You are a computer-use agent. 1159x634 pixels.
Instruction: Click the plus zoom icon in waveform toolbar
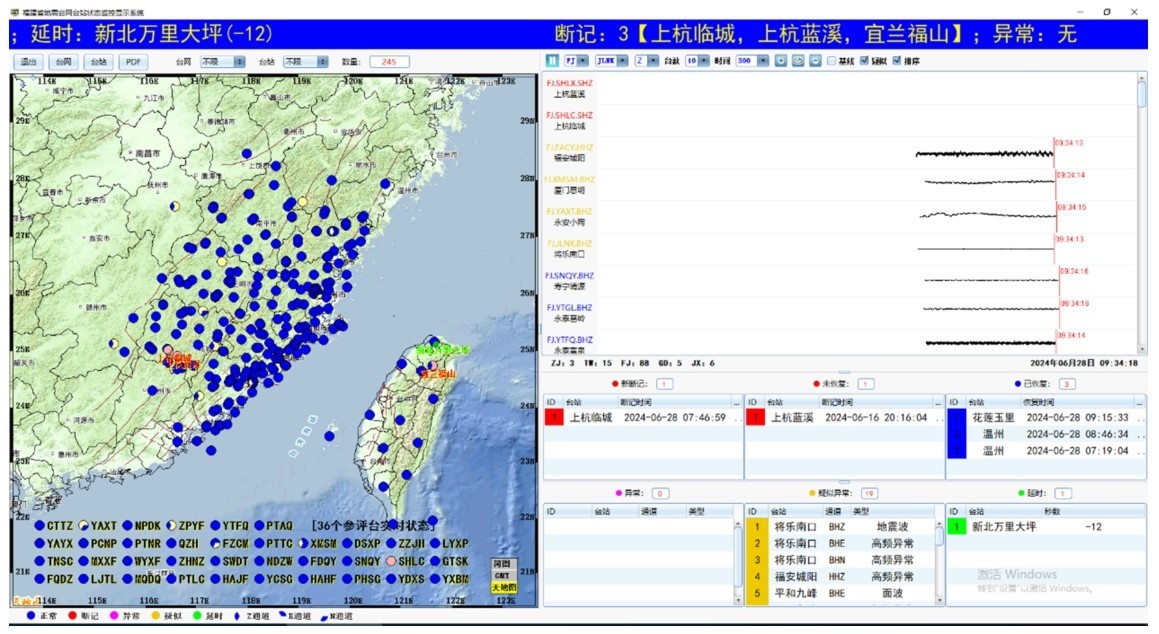781,61
